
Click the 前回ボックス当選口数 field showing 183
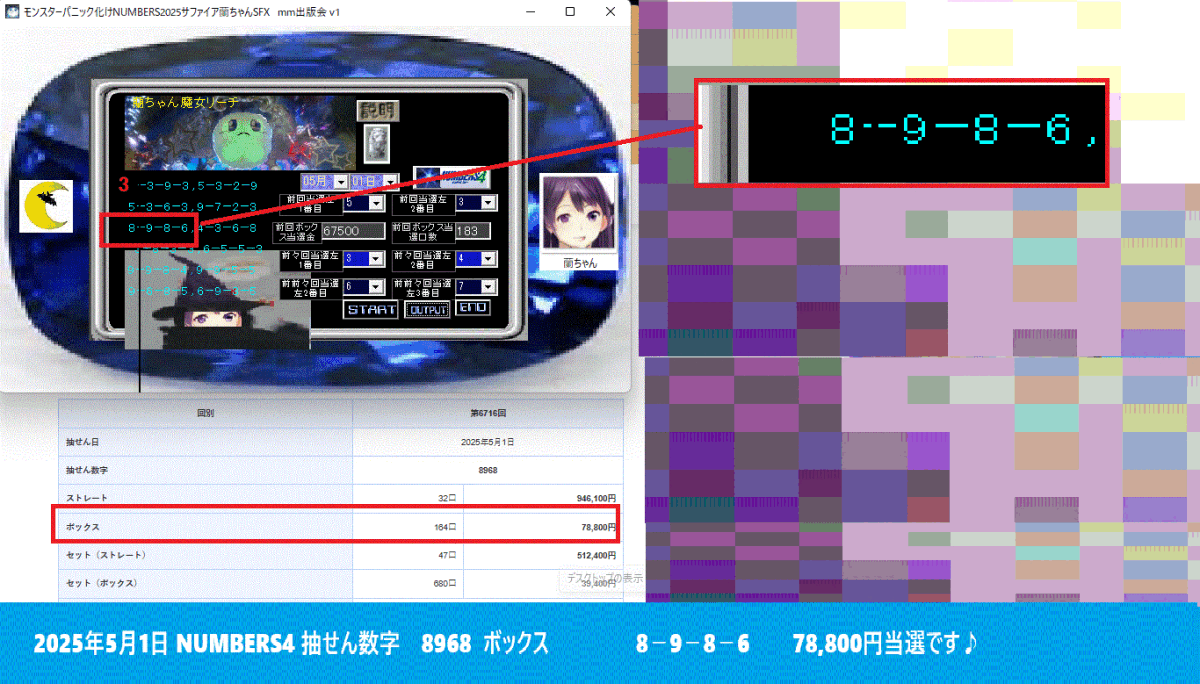pyautogui.click(x=475, y=231)
